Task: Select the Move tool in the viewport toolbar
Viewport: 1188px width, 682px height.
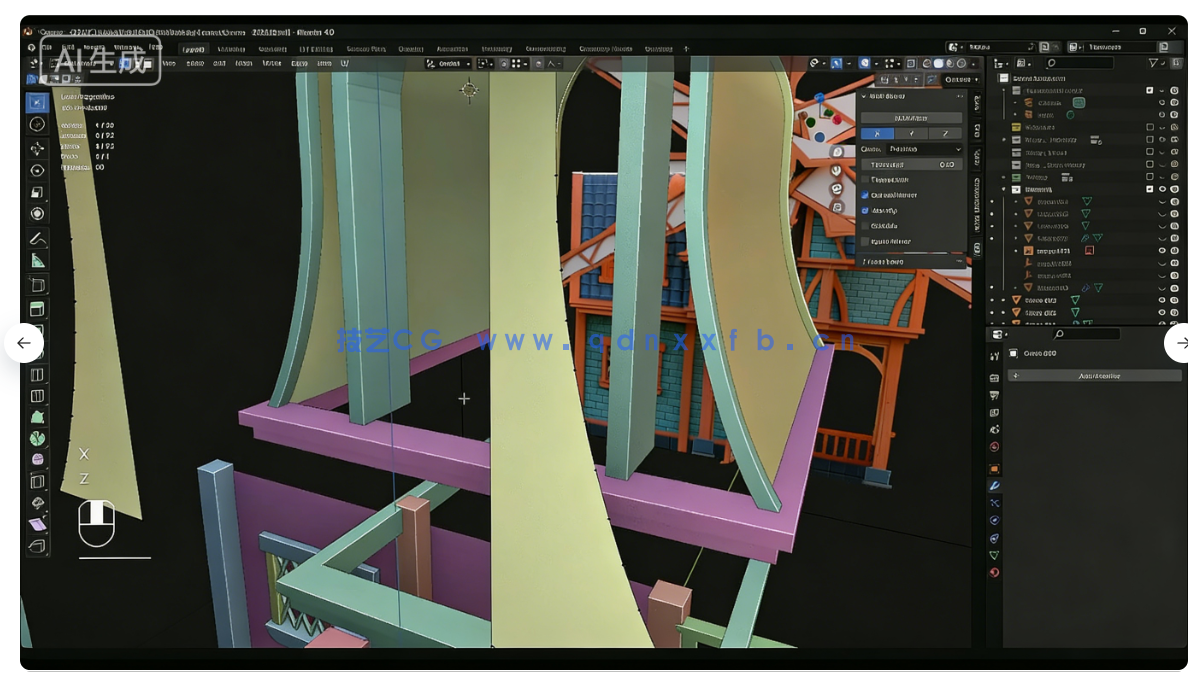Action: 37,147
